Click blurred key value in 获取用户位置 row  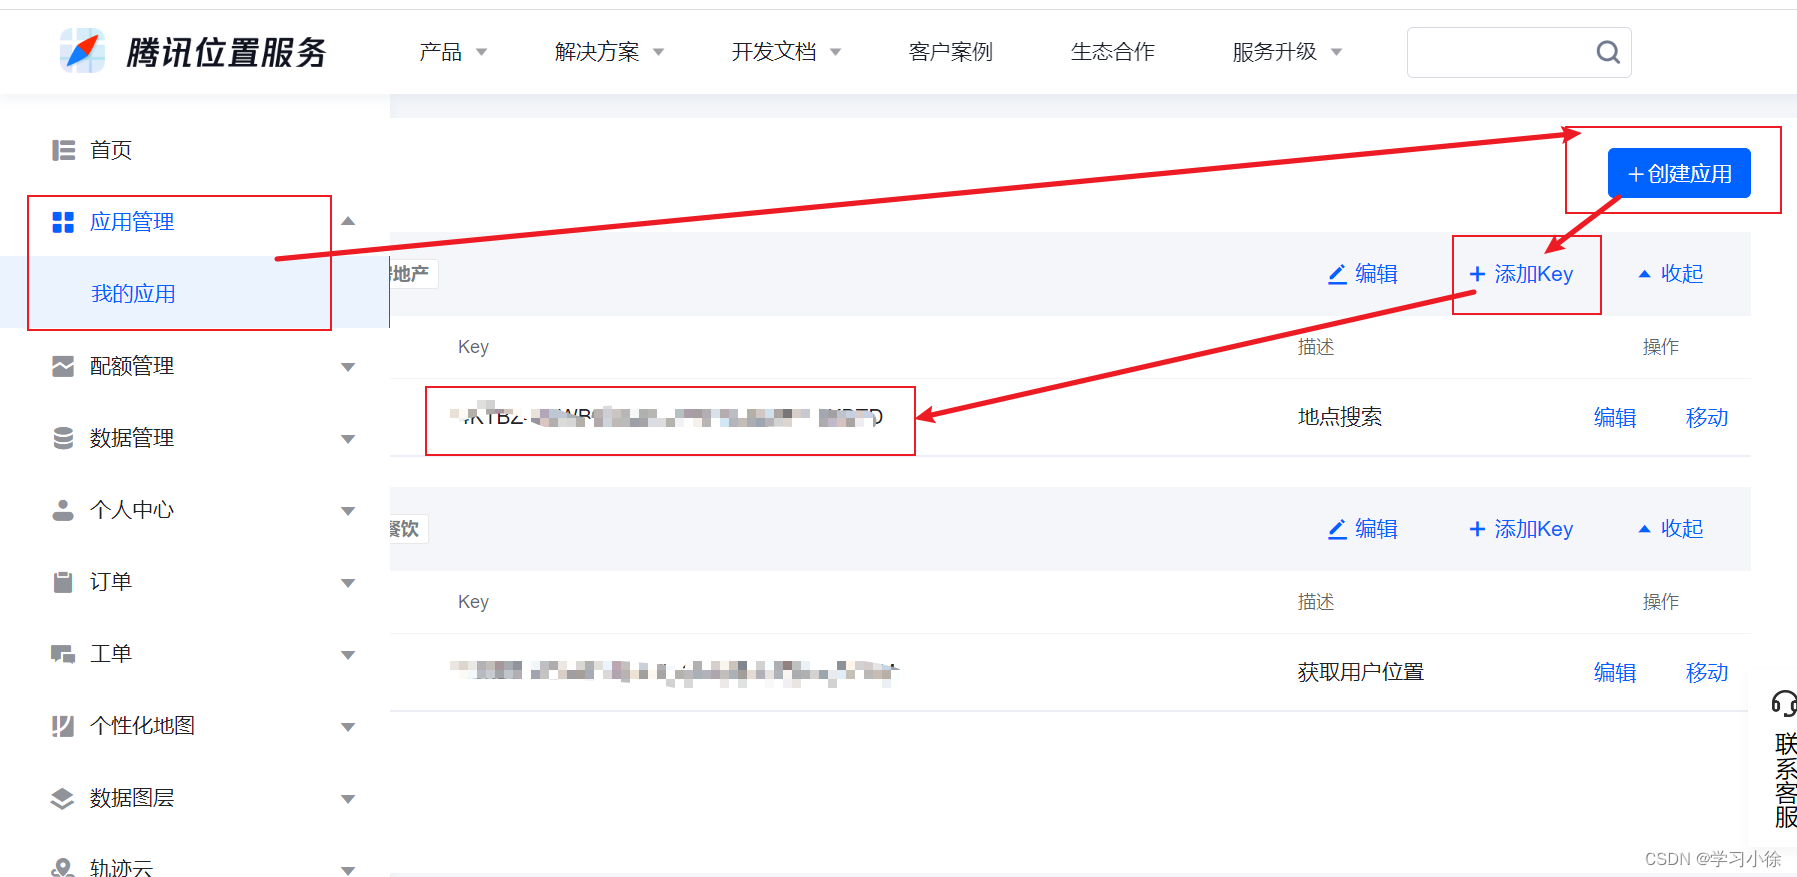click(x=674, y=672)
